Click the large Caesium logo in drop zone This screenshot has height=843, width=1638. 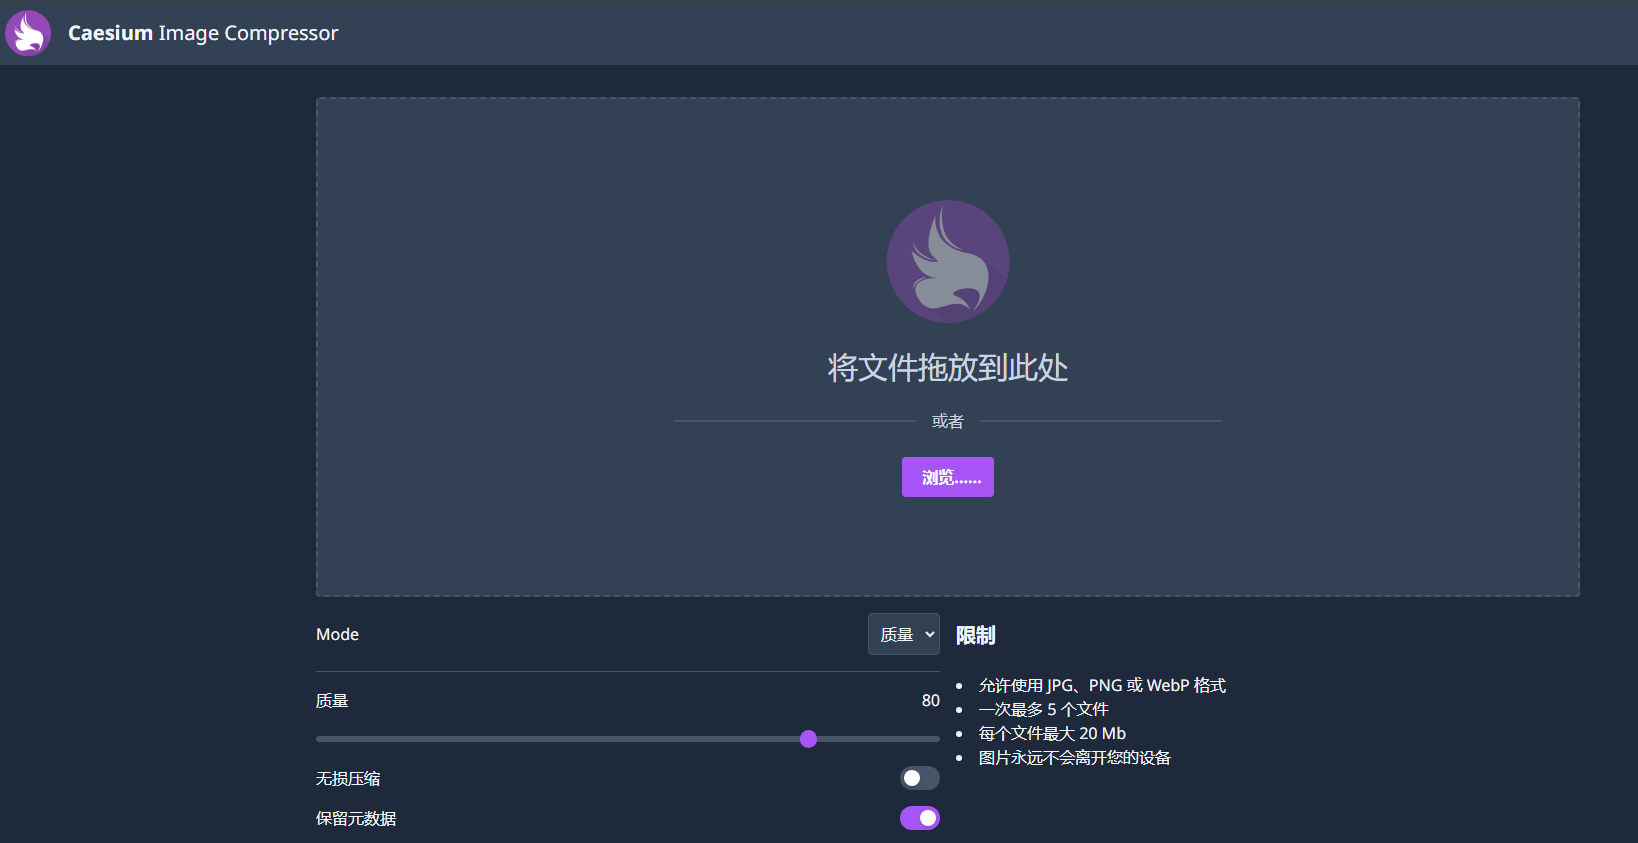[x=948, y=261]
